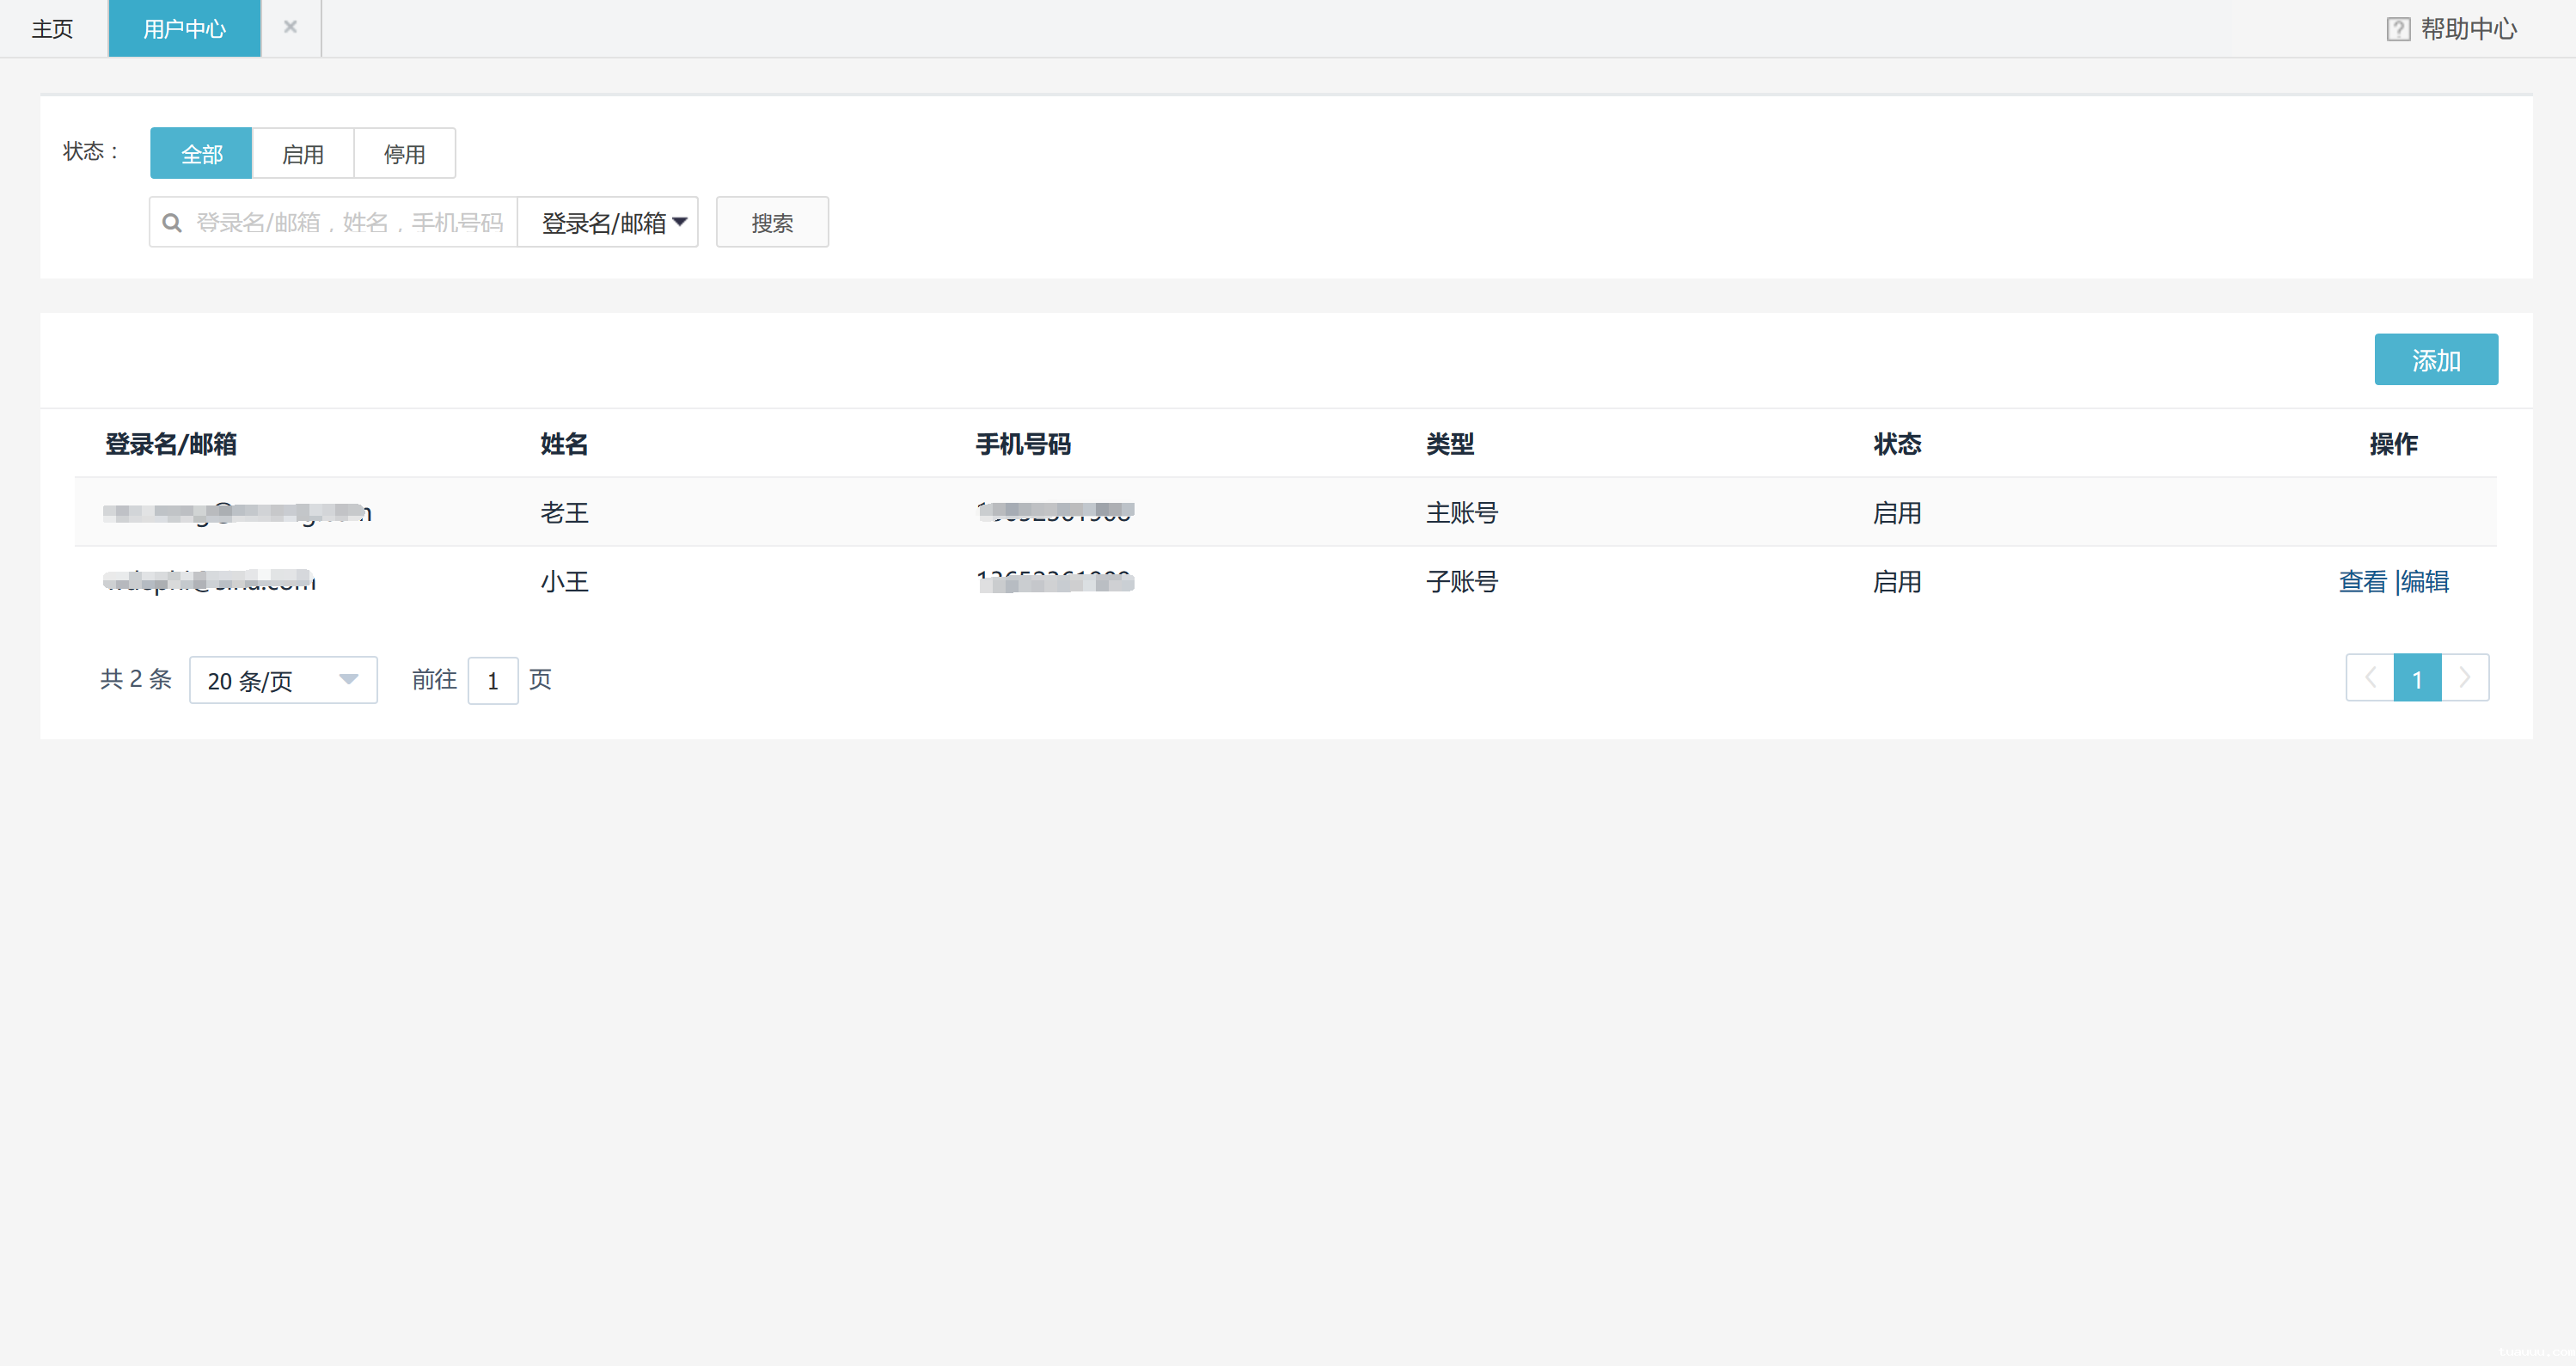Switch to the 主页 tab

pyautogui.click(x=52, y=28)
